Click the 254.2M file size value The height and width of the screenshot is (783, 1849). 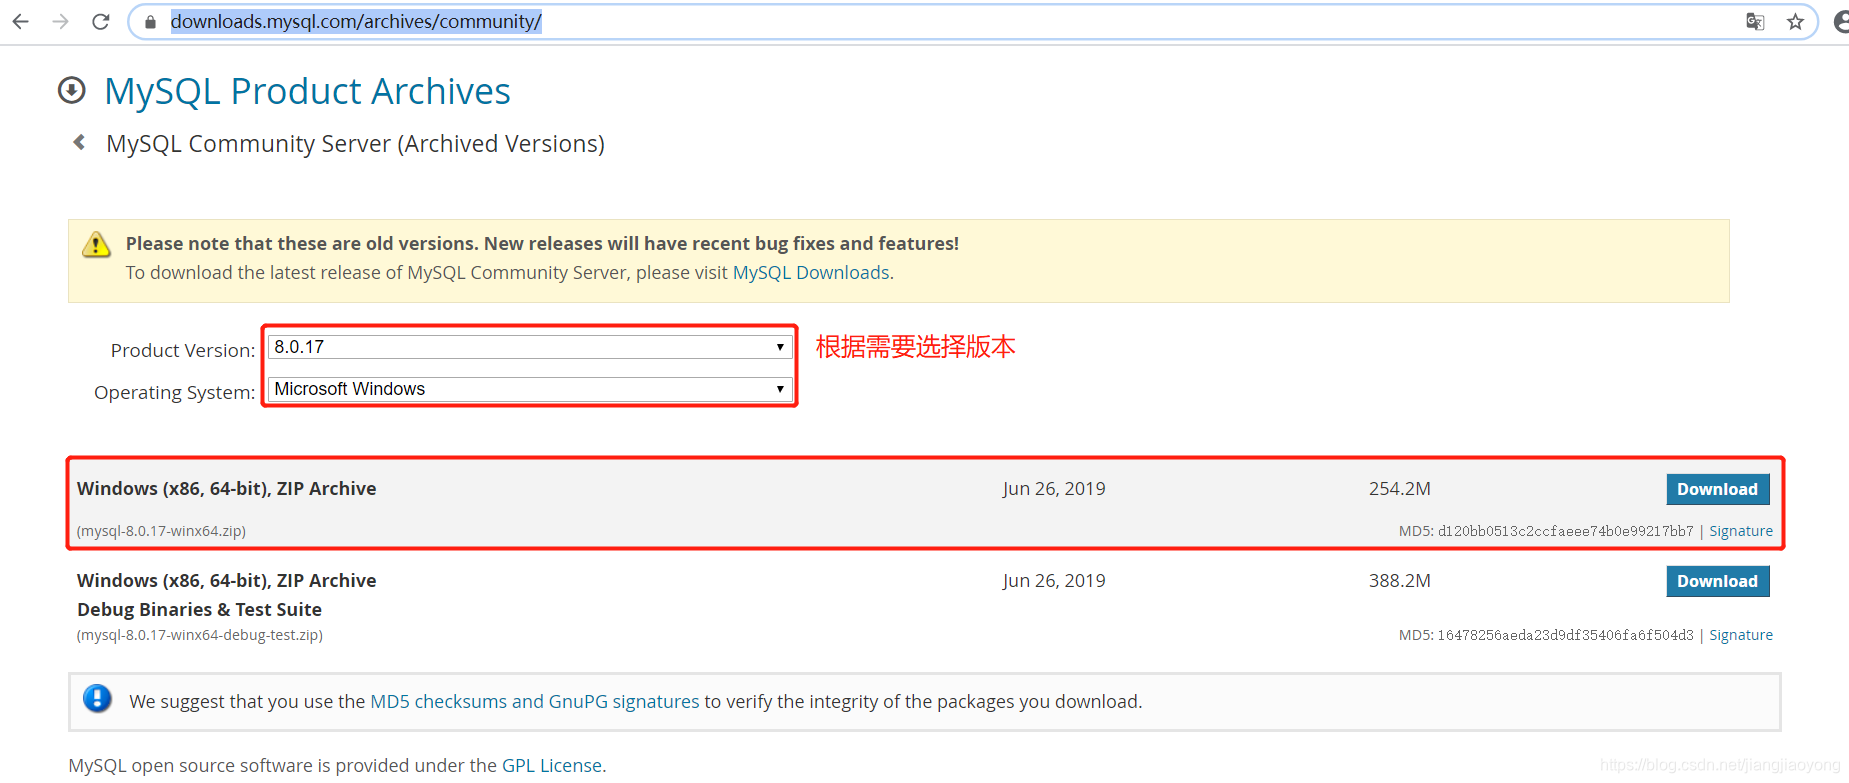(1399, 488)
